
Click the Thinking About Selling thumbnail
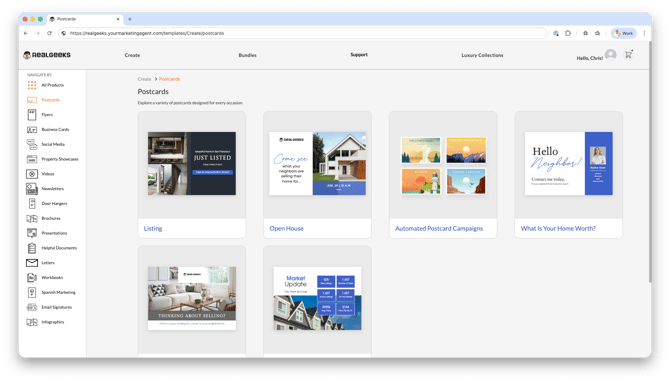(x=192, y=298)
